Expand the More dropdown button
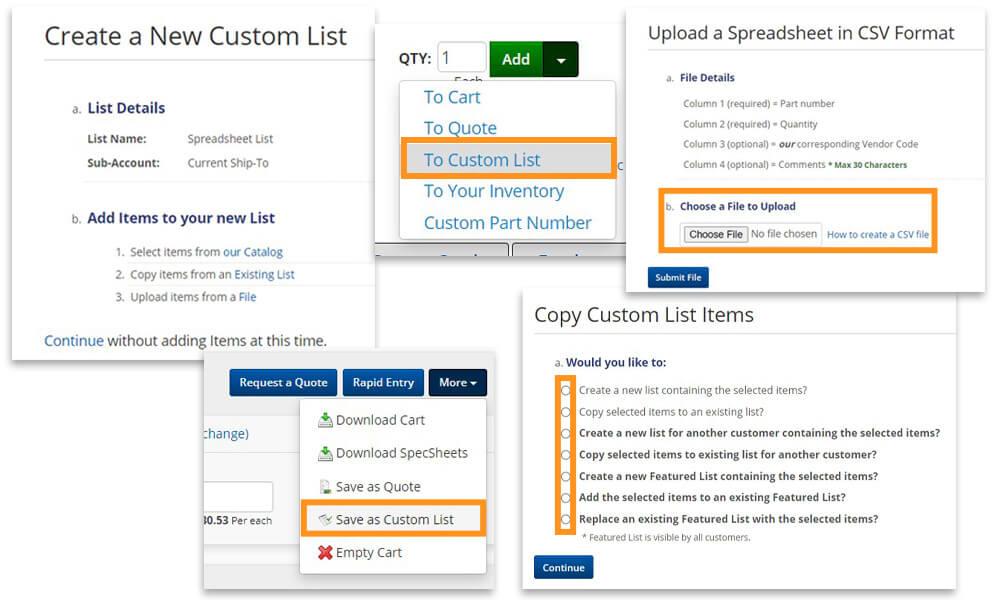1000x600 pixels. coord(458,383)
